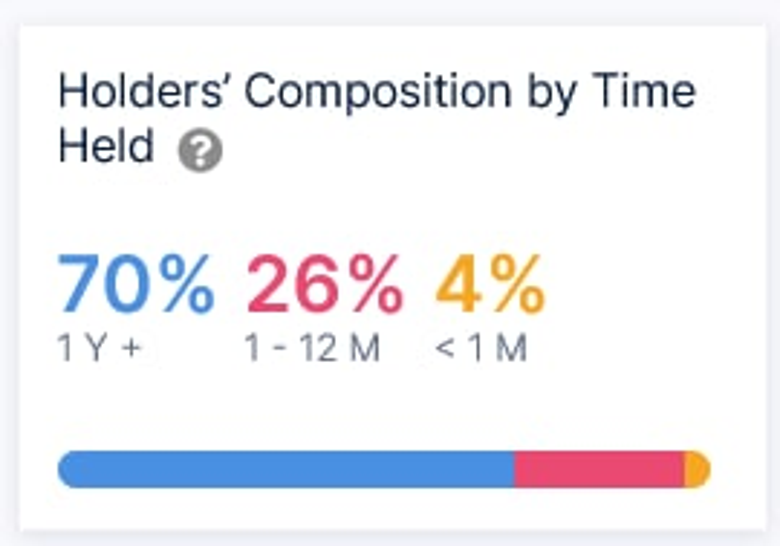
Task: Click the pink segment of the bar
Action: point(598,469)
